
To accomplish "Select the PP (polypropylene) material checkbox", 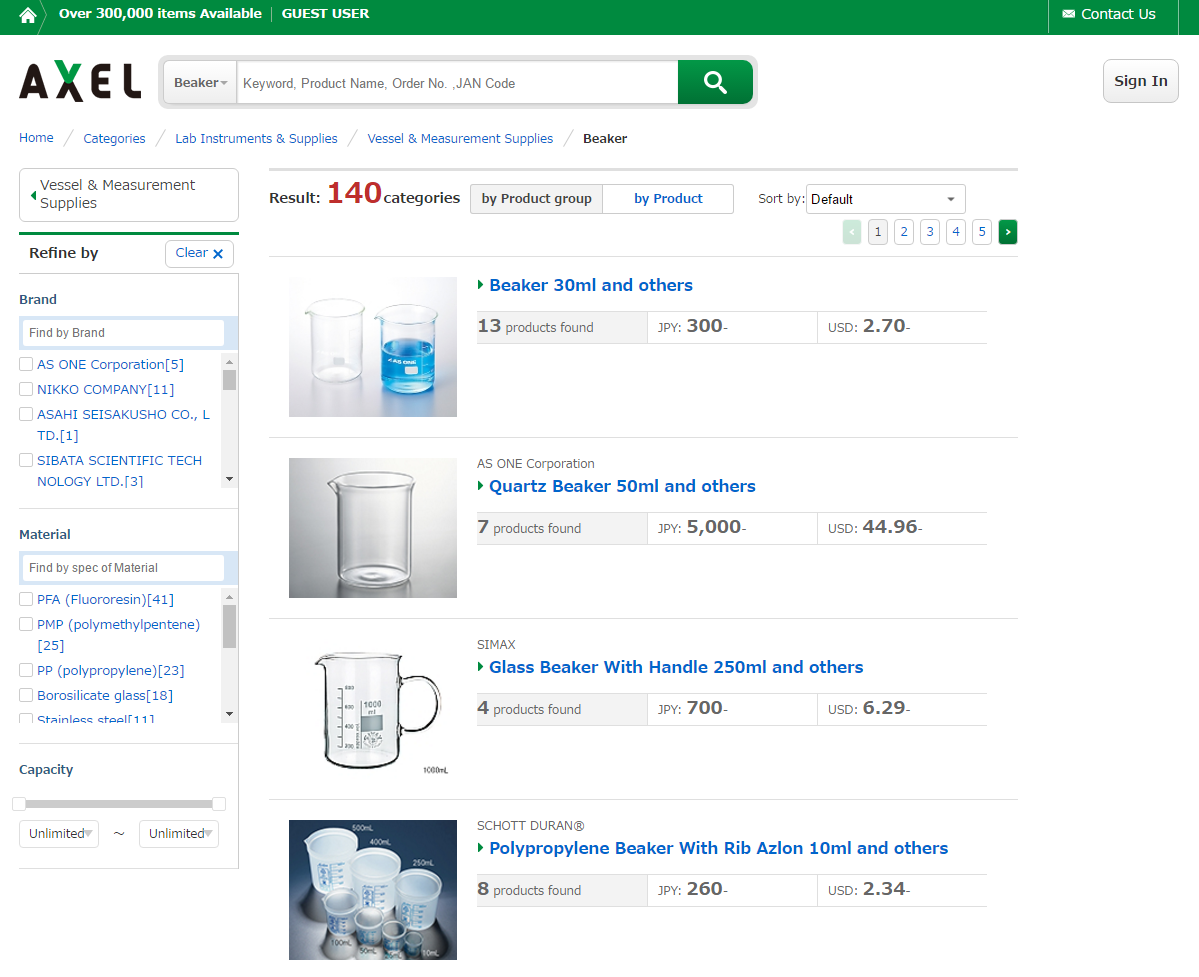I will pyautogui.click(x=26, y=670).
